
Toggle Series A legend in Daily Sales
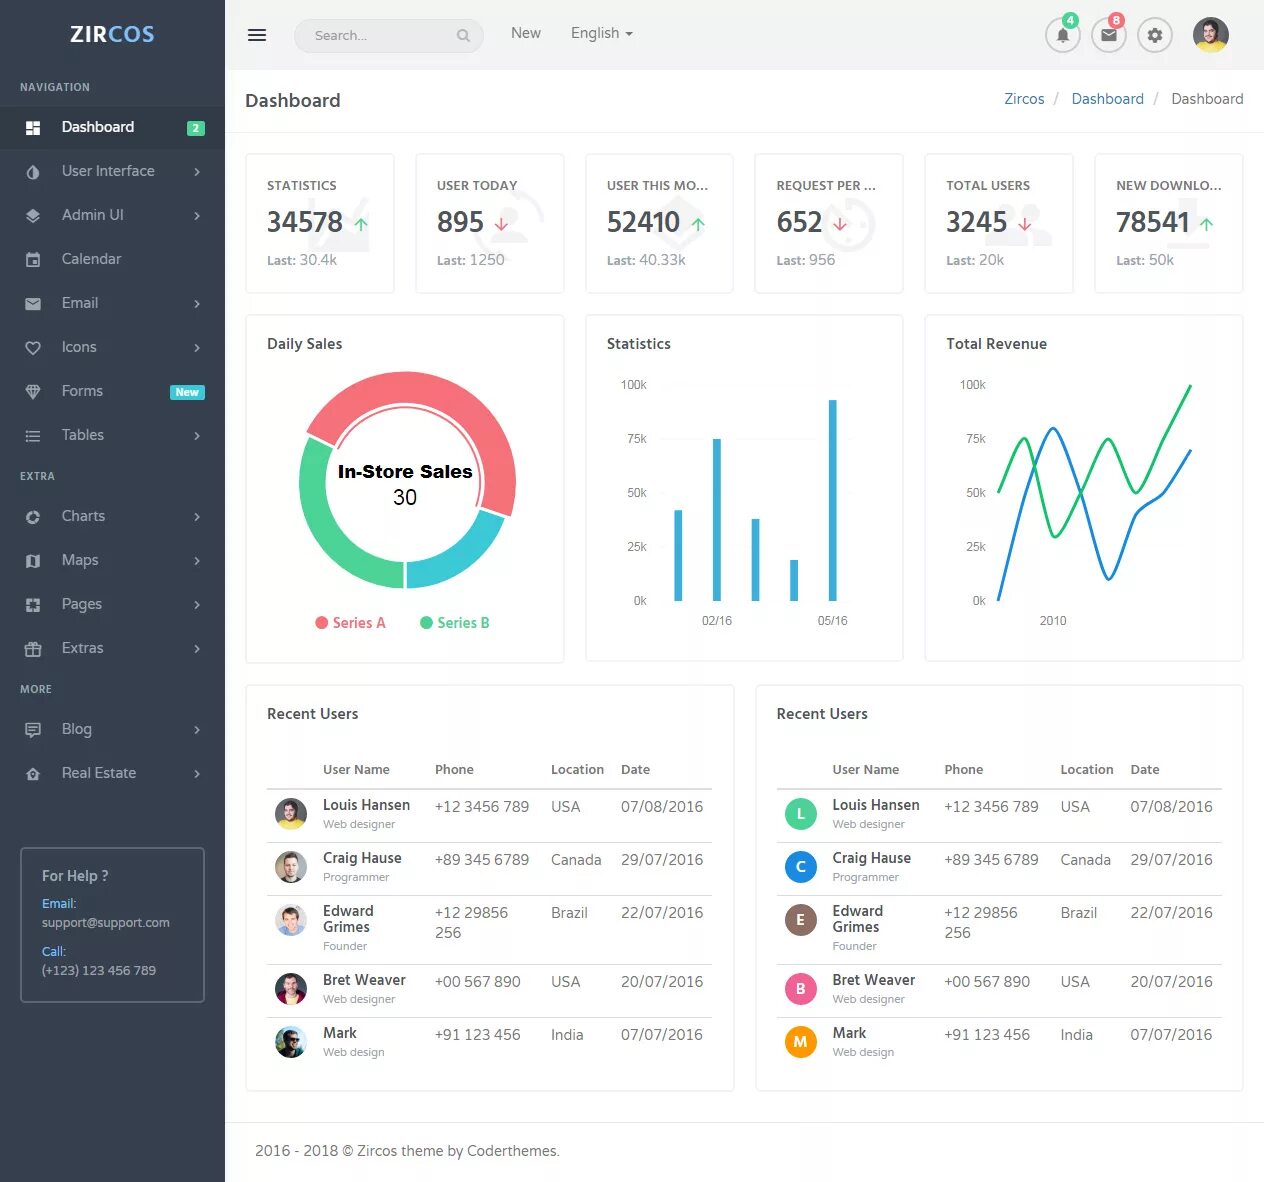tap(350, 623)
